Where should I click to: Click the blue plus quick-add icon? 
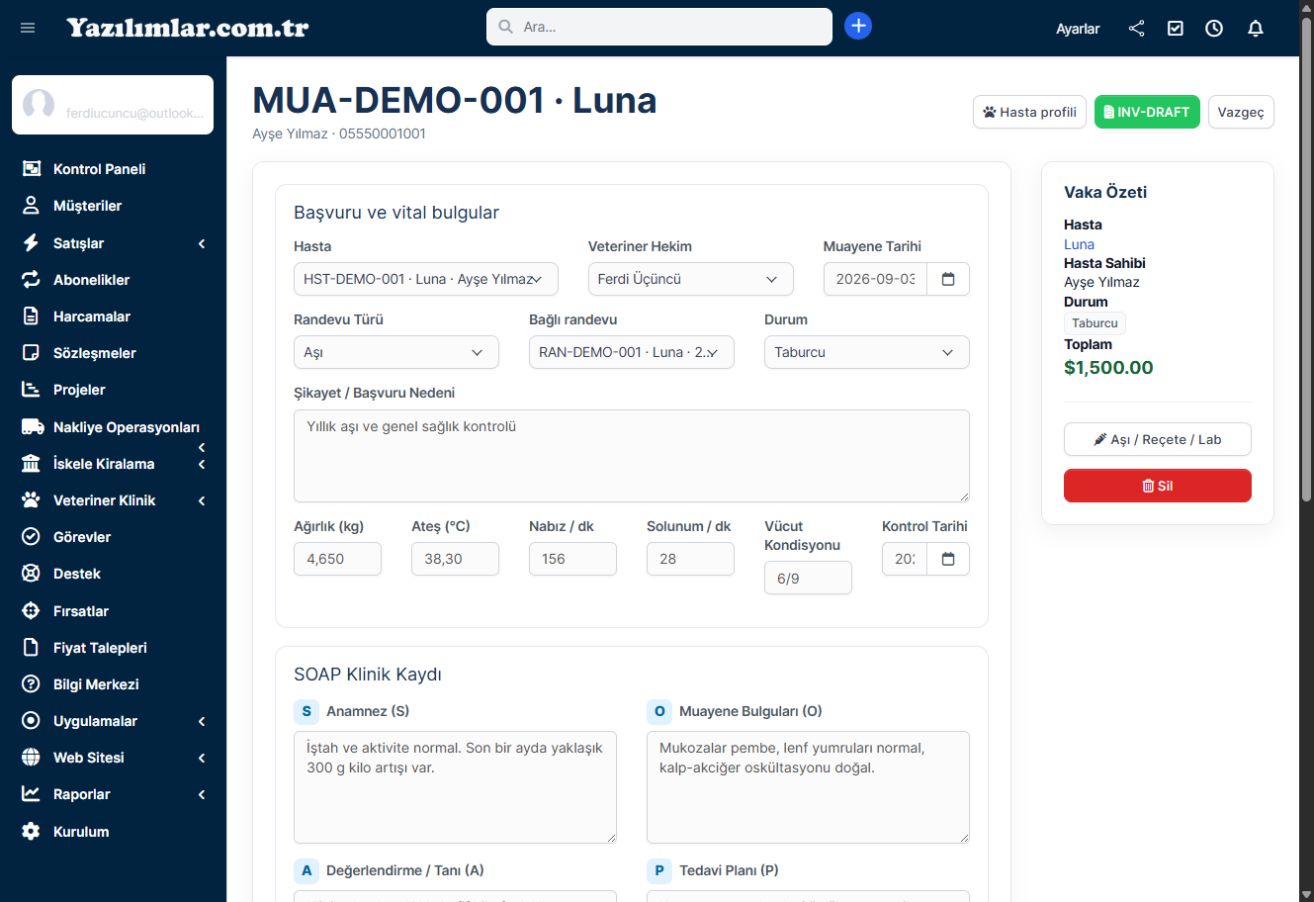coord(858,26)
